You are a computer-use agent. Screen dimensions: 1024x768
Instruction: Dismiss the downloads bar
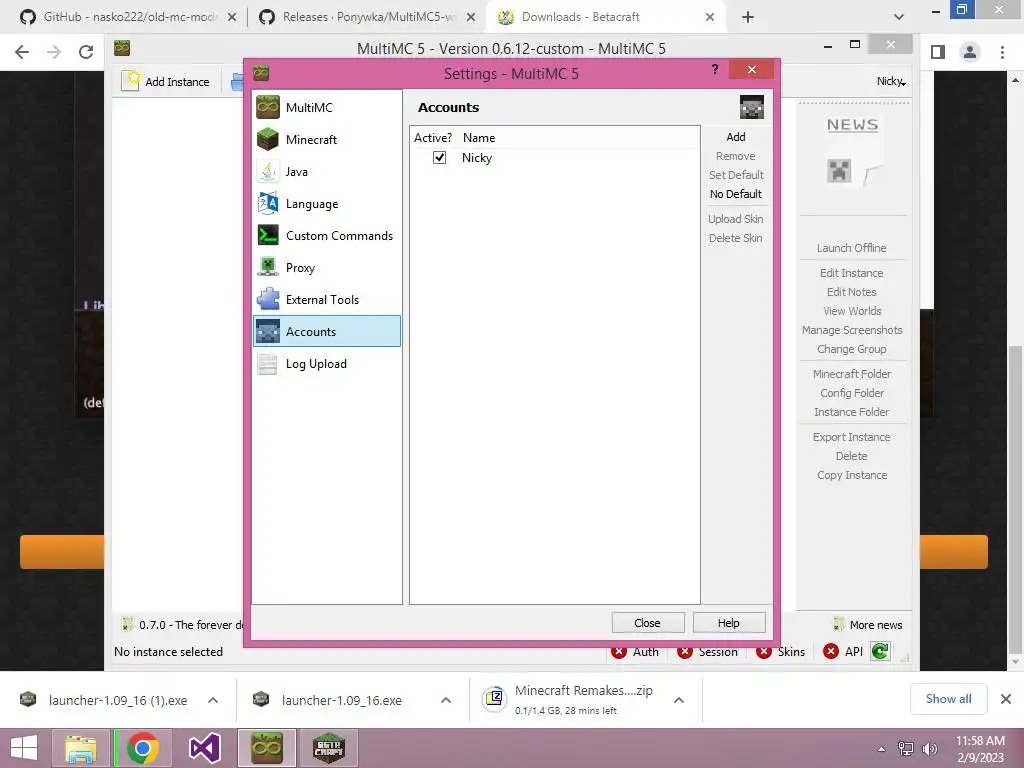click(1006, 699)
